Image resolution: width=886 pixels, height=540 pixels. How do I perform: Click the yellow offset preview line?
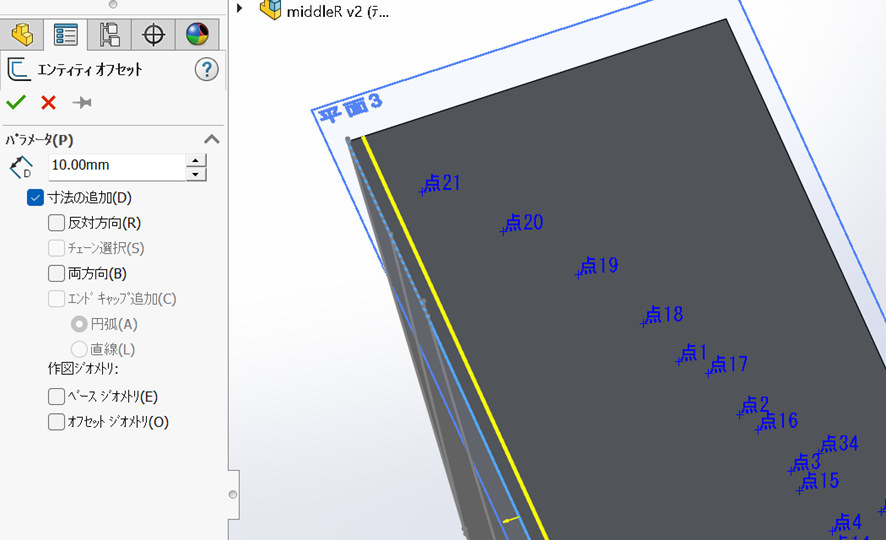click(x=455, y=338)
